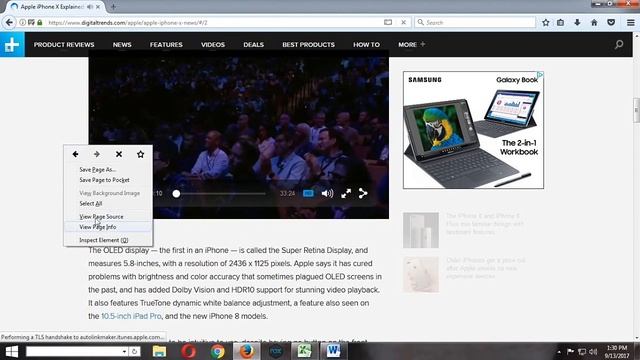
Task: Share the video icon
Action: click(363, 193)
